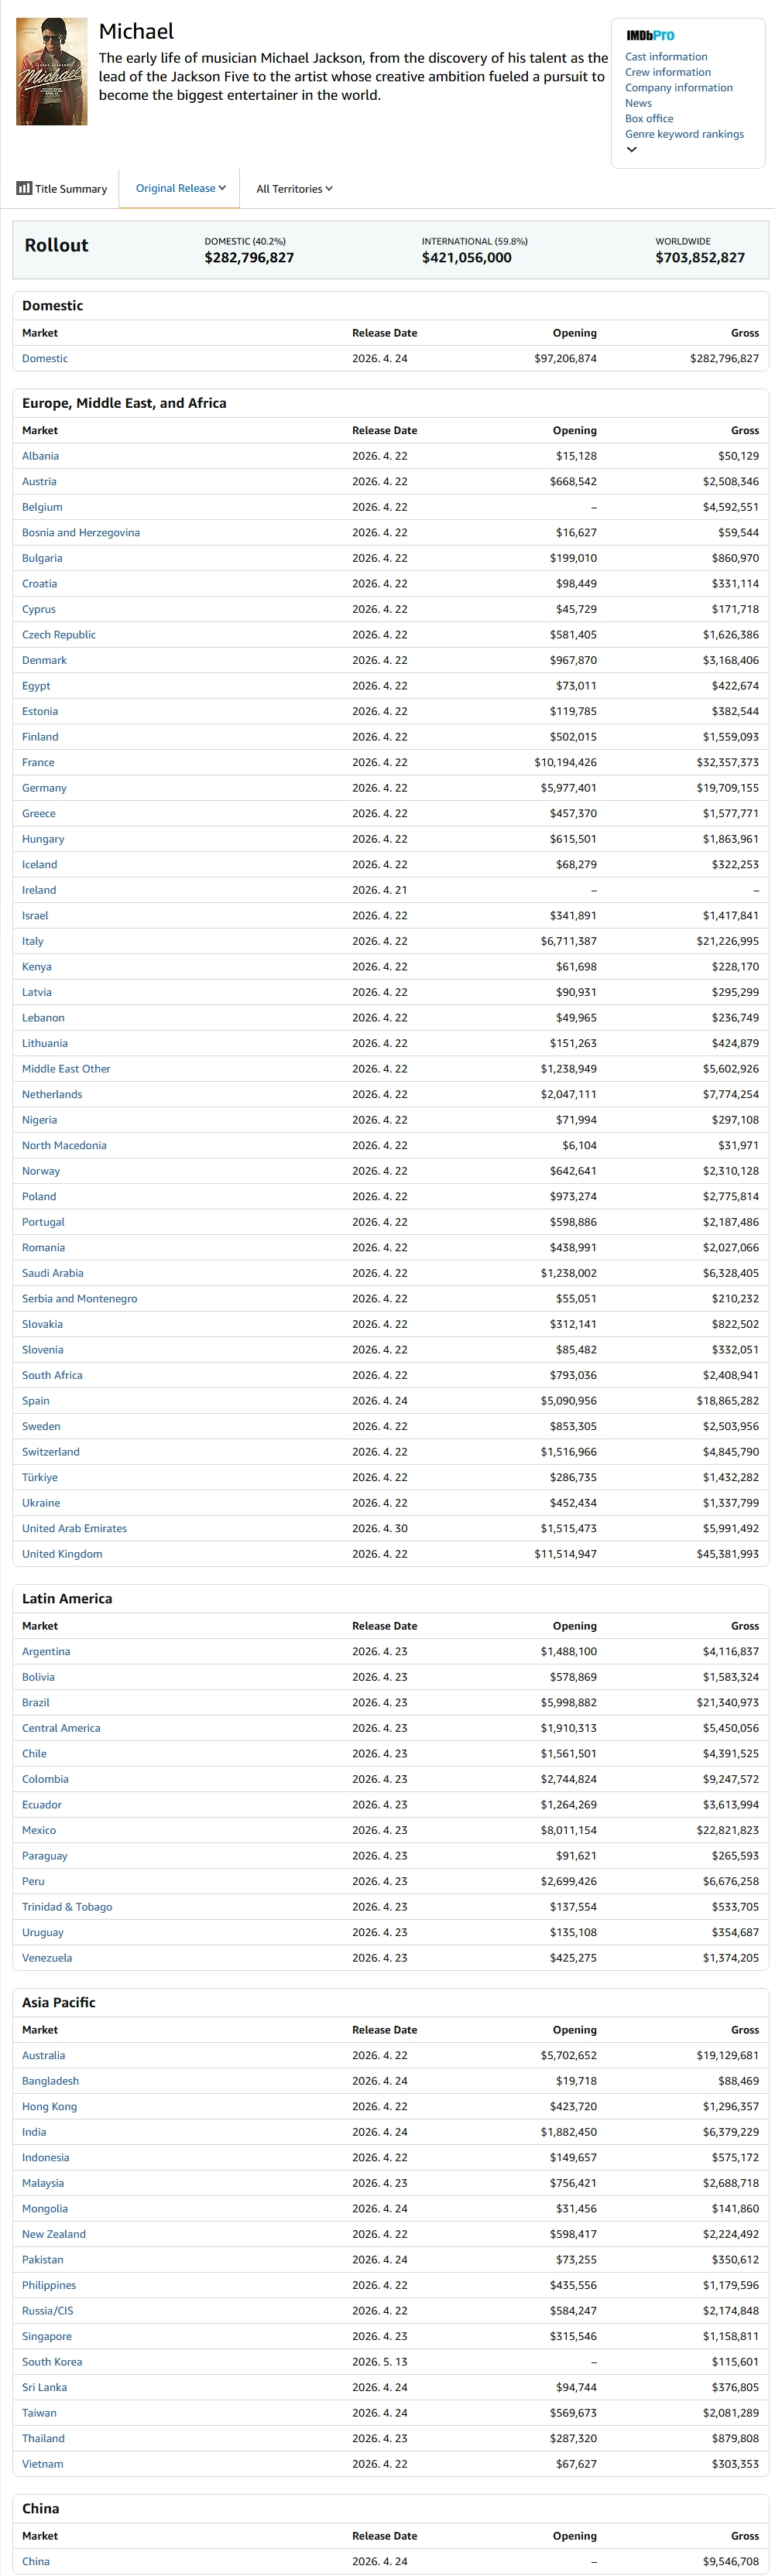This screenshot has width=775, height=2576.
Task: Open the Central America market link
Action: [61, 1728]
